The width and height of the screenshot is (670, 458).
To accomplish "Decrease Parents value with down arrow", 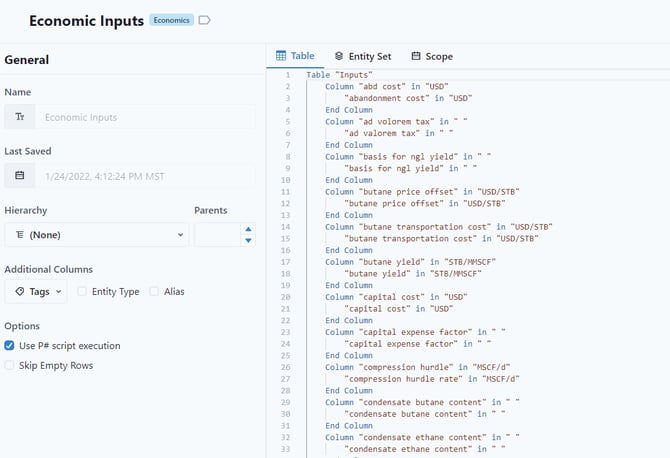I will pos(248,240).
